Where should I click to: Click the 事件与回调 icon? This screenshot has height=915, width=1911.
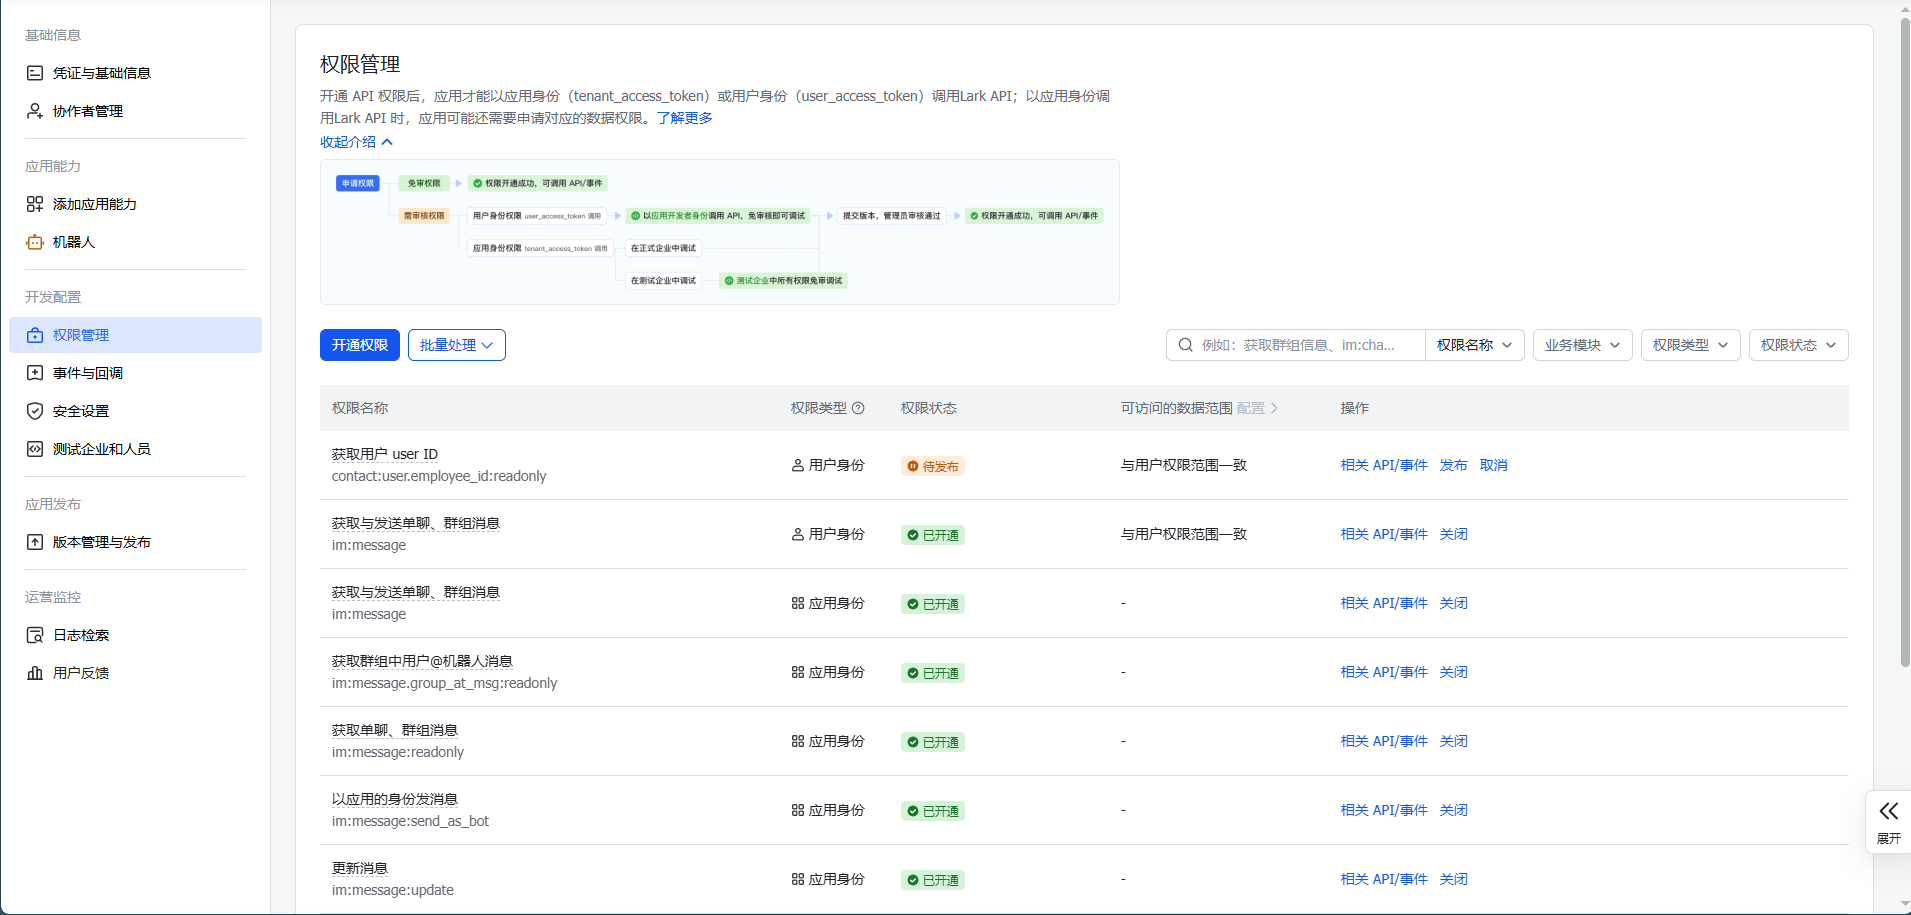35,373
